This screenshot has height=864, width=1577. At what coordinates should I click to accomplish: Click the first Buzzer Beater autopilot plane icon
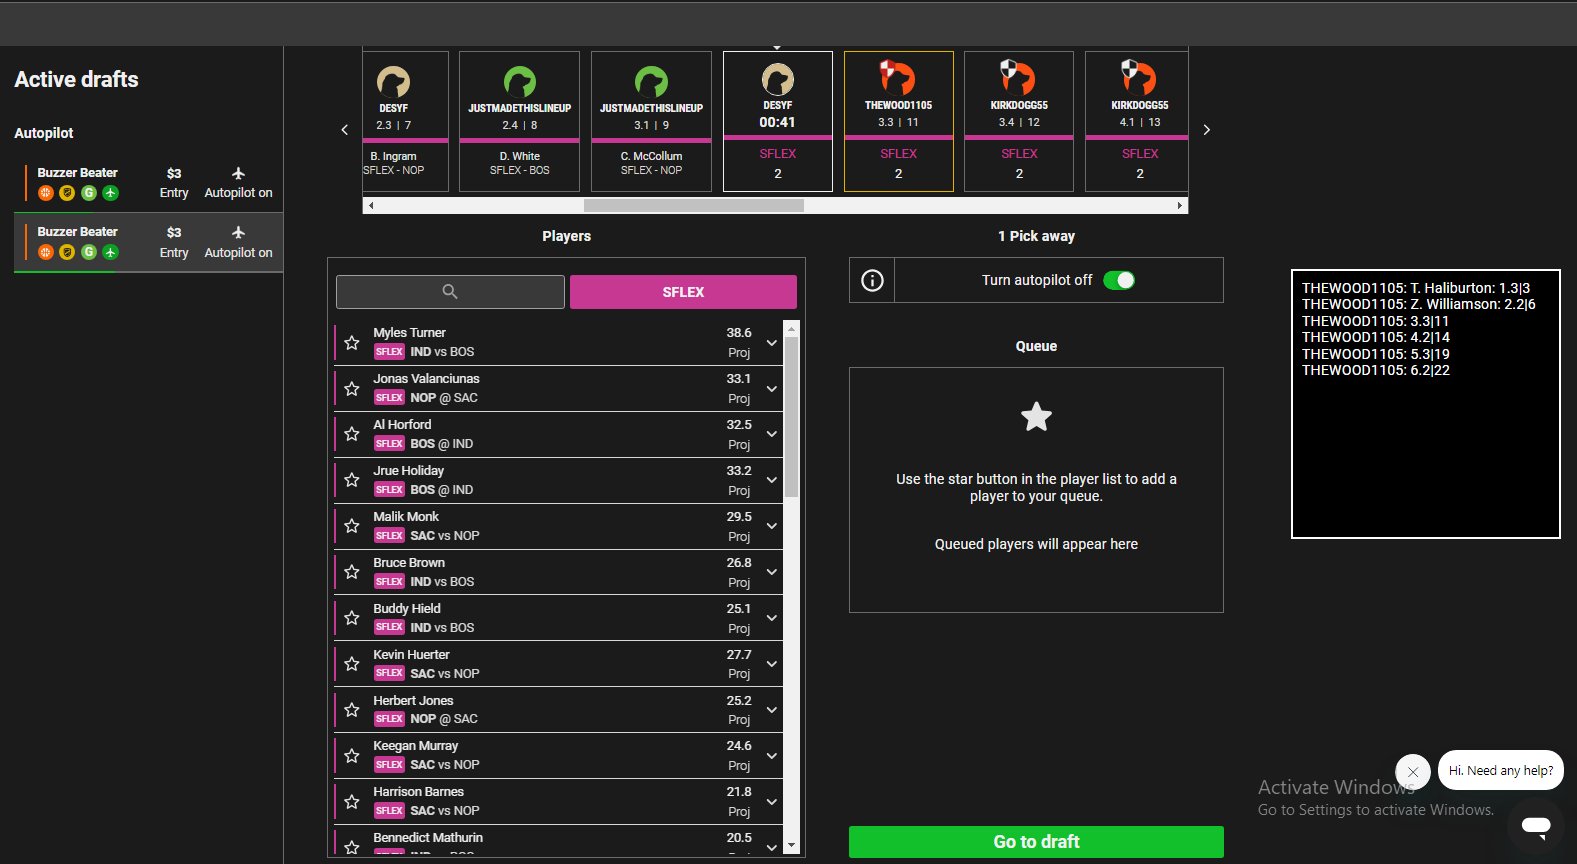pyautogui.click(x=238, y=174)
